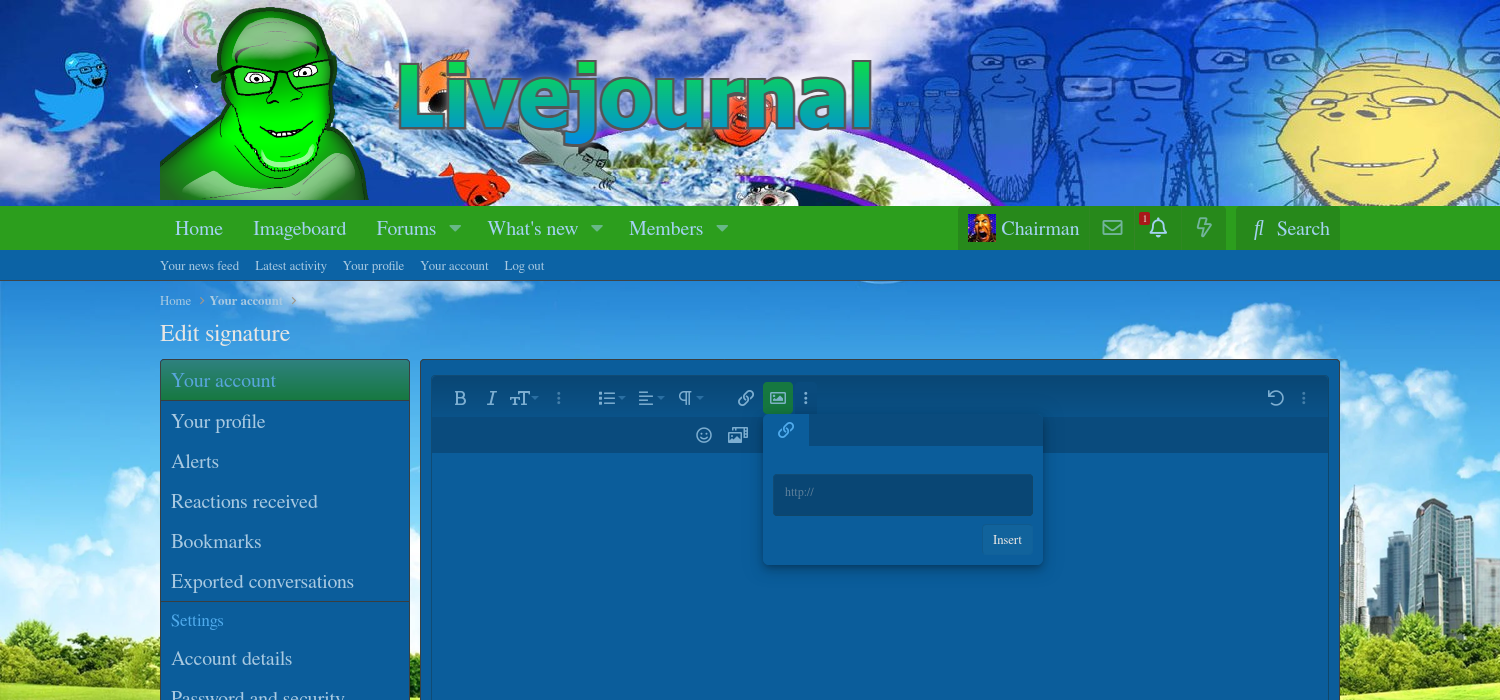This screenshot has height=700, width=1500.
Task: Open the lightning bolt activity menu
Action: (x=1204, y=229)
